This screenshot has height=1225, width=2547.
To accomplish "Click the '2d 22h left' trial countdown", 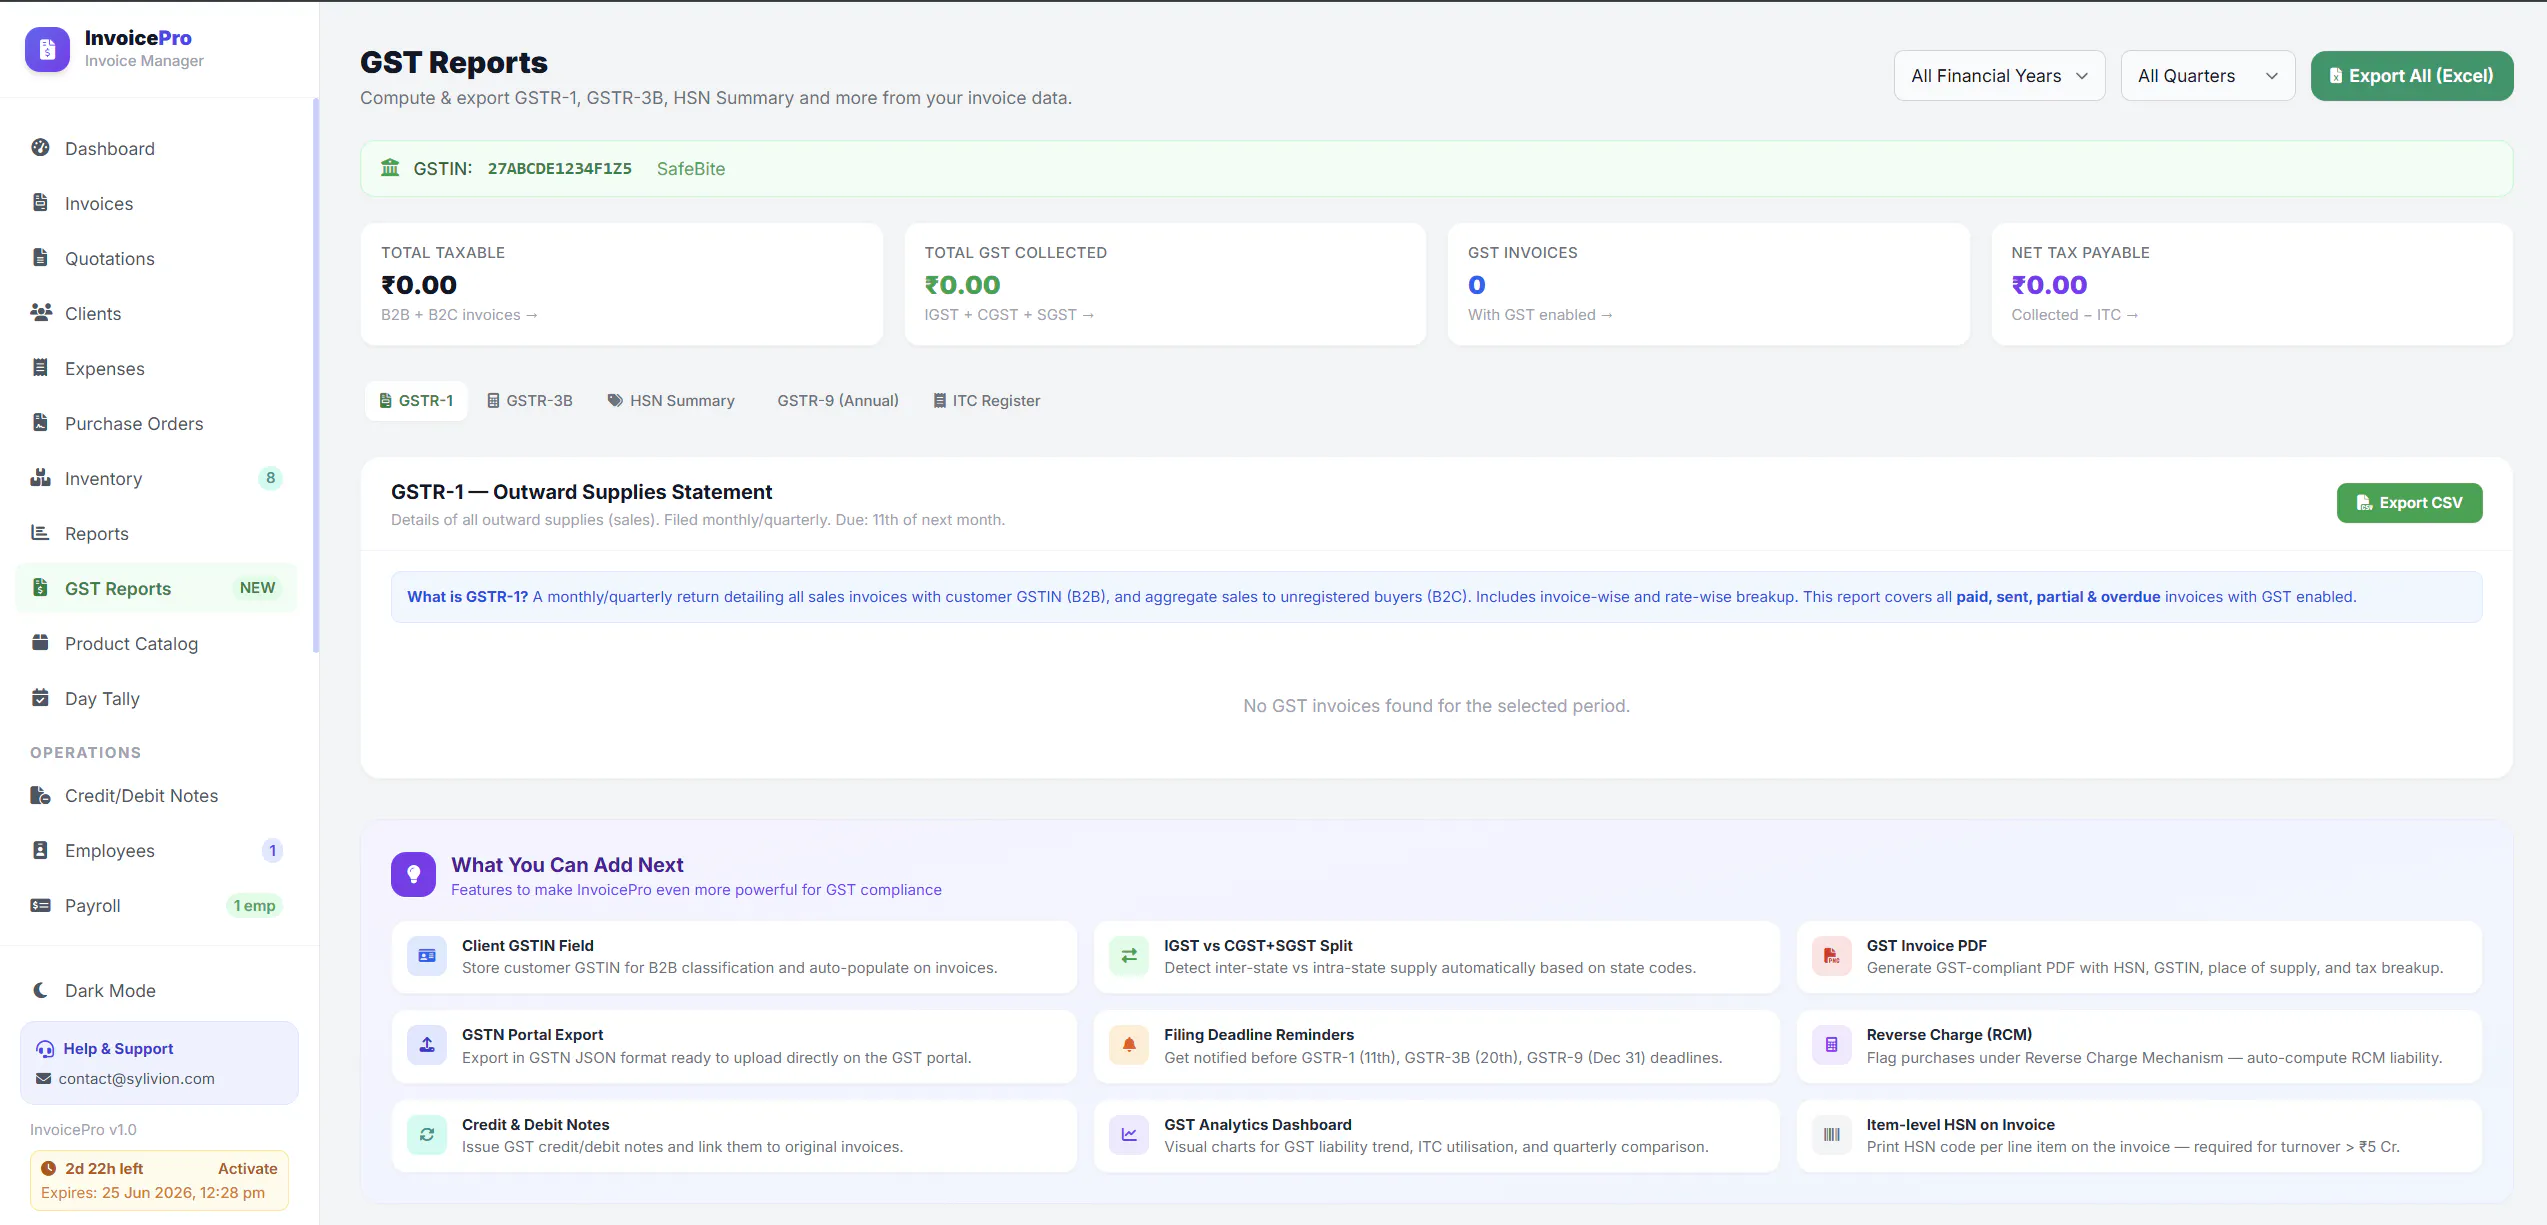I will (x=104, y=1169).
